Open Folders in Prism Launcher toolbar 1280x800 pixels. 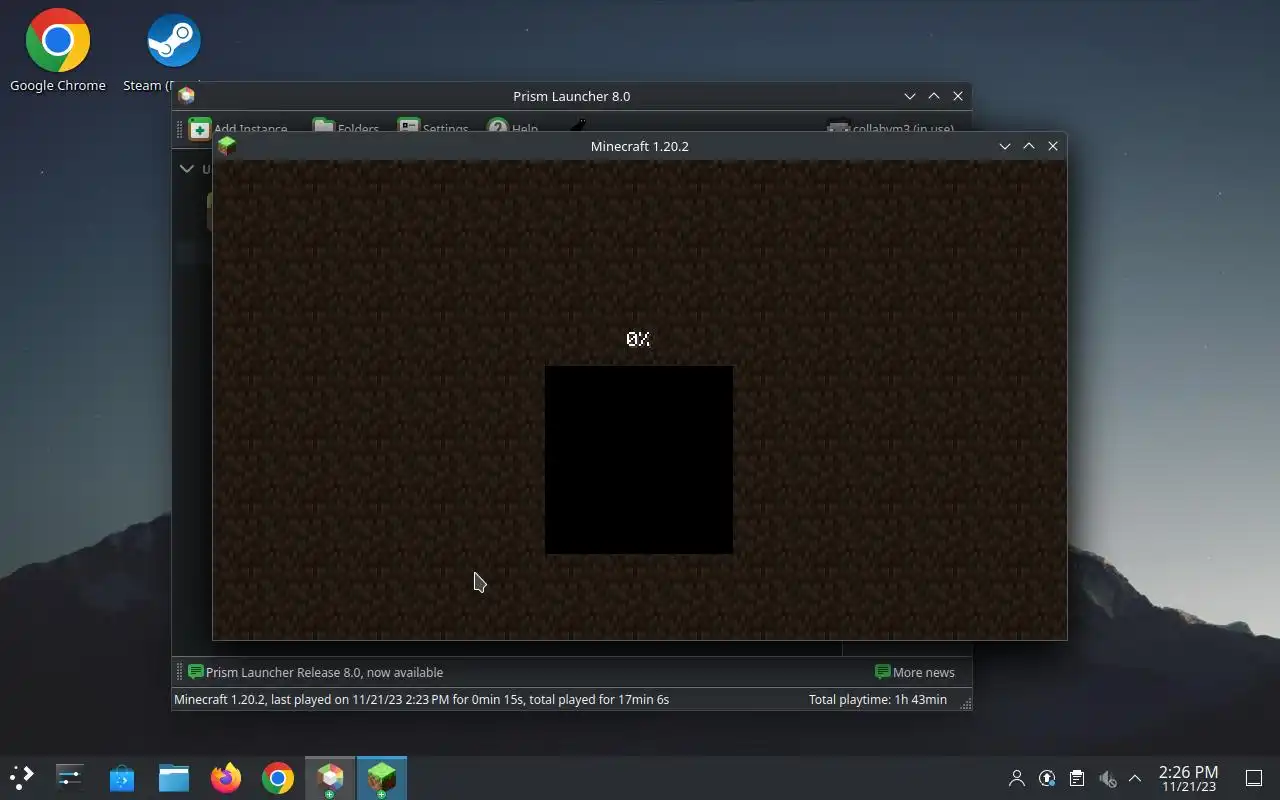pyautogui.click(x=346, y=128)
